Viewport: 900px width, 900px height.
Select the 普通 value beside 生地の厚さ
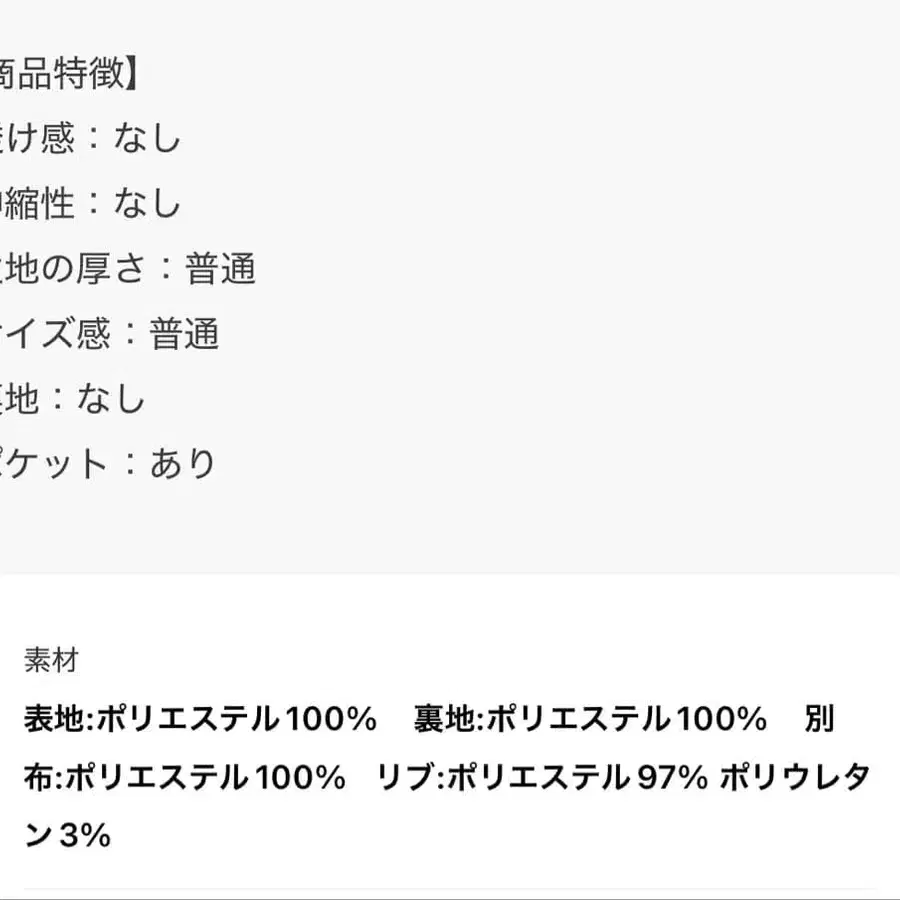221,268
